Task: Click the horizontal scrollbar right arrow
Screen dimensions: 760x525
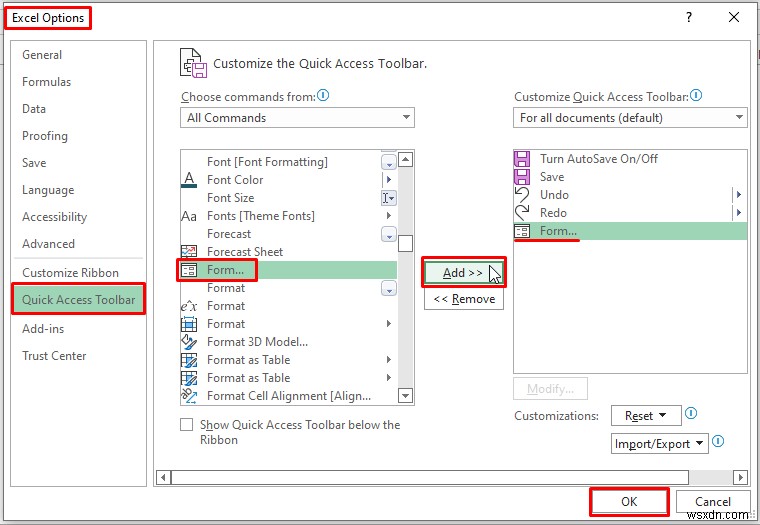Action: (x=740, y=477)
